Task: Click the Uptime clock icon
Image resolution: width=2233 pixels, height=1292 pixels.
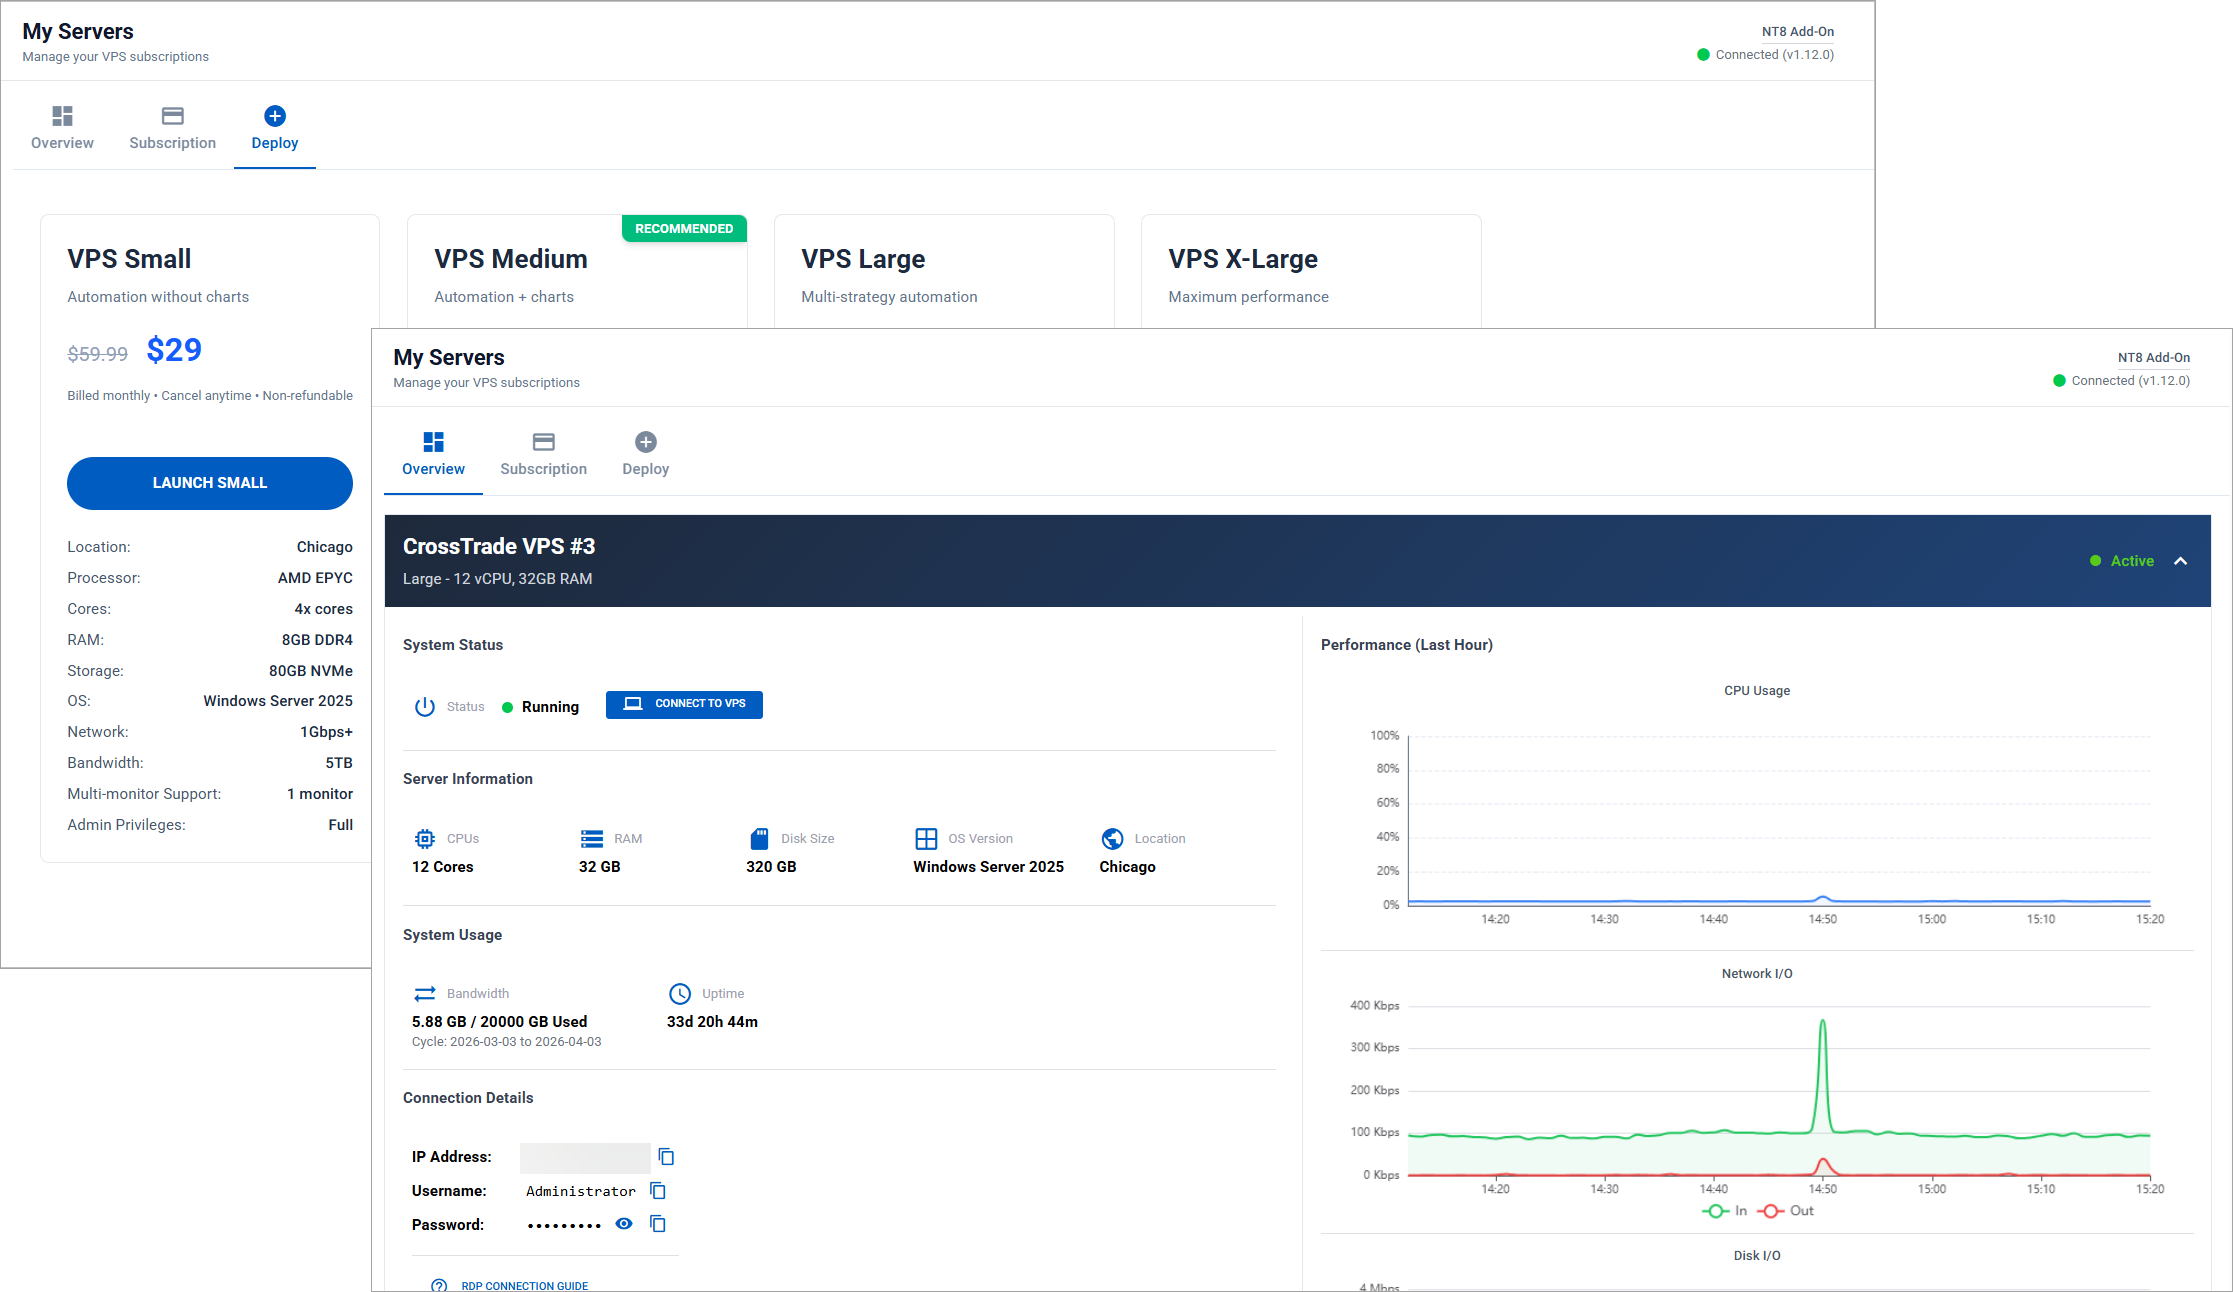Action: click(x=680, y=994)
